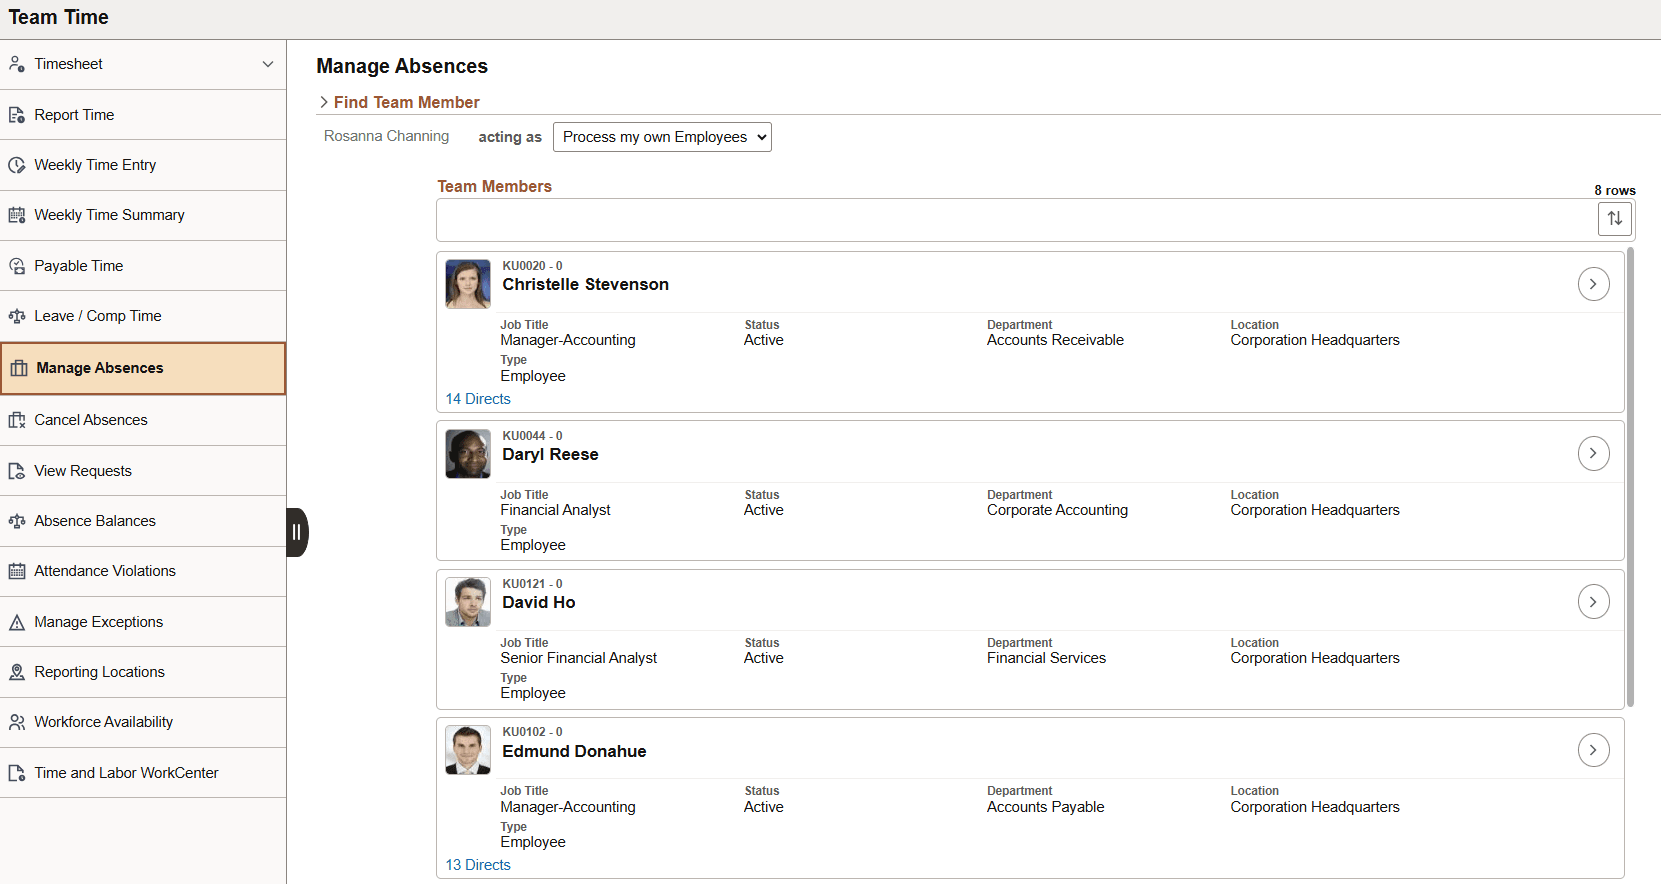Click Edmund Donahue's name
This screenshot has width=1661, height=884.
(574, 751)
